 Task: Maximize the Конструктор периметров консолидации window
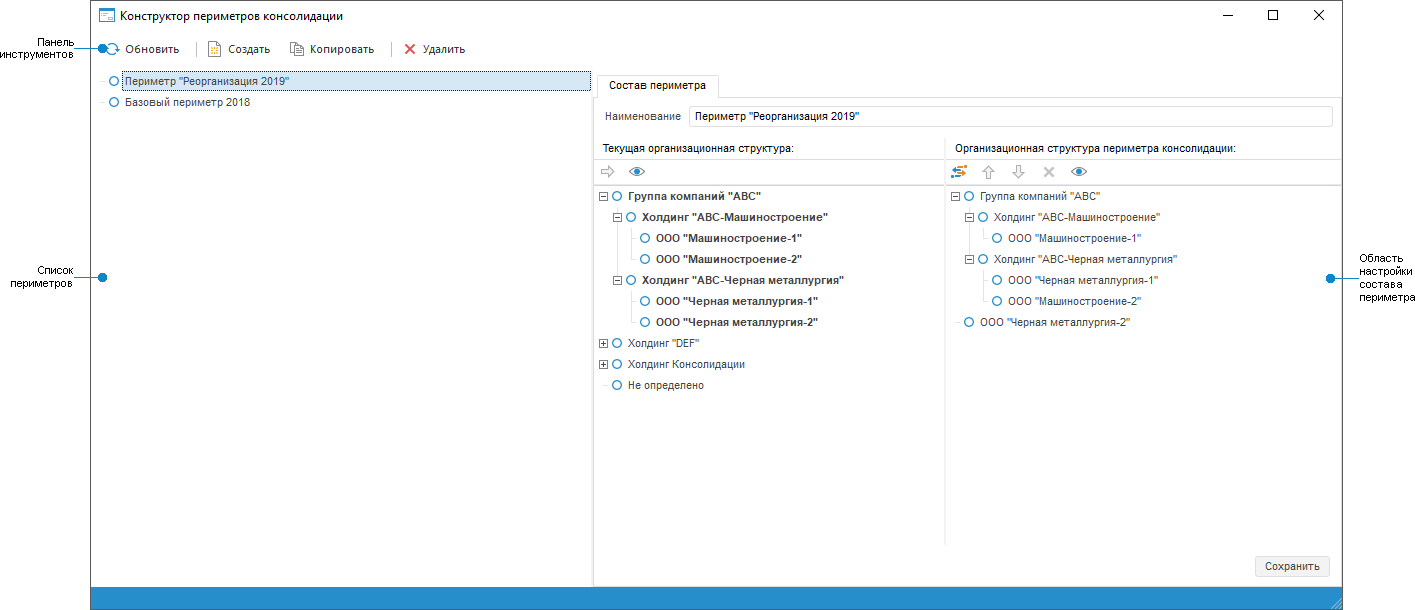click(1273, 15)
